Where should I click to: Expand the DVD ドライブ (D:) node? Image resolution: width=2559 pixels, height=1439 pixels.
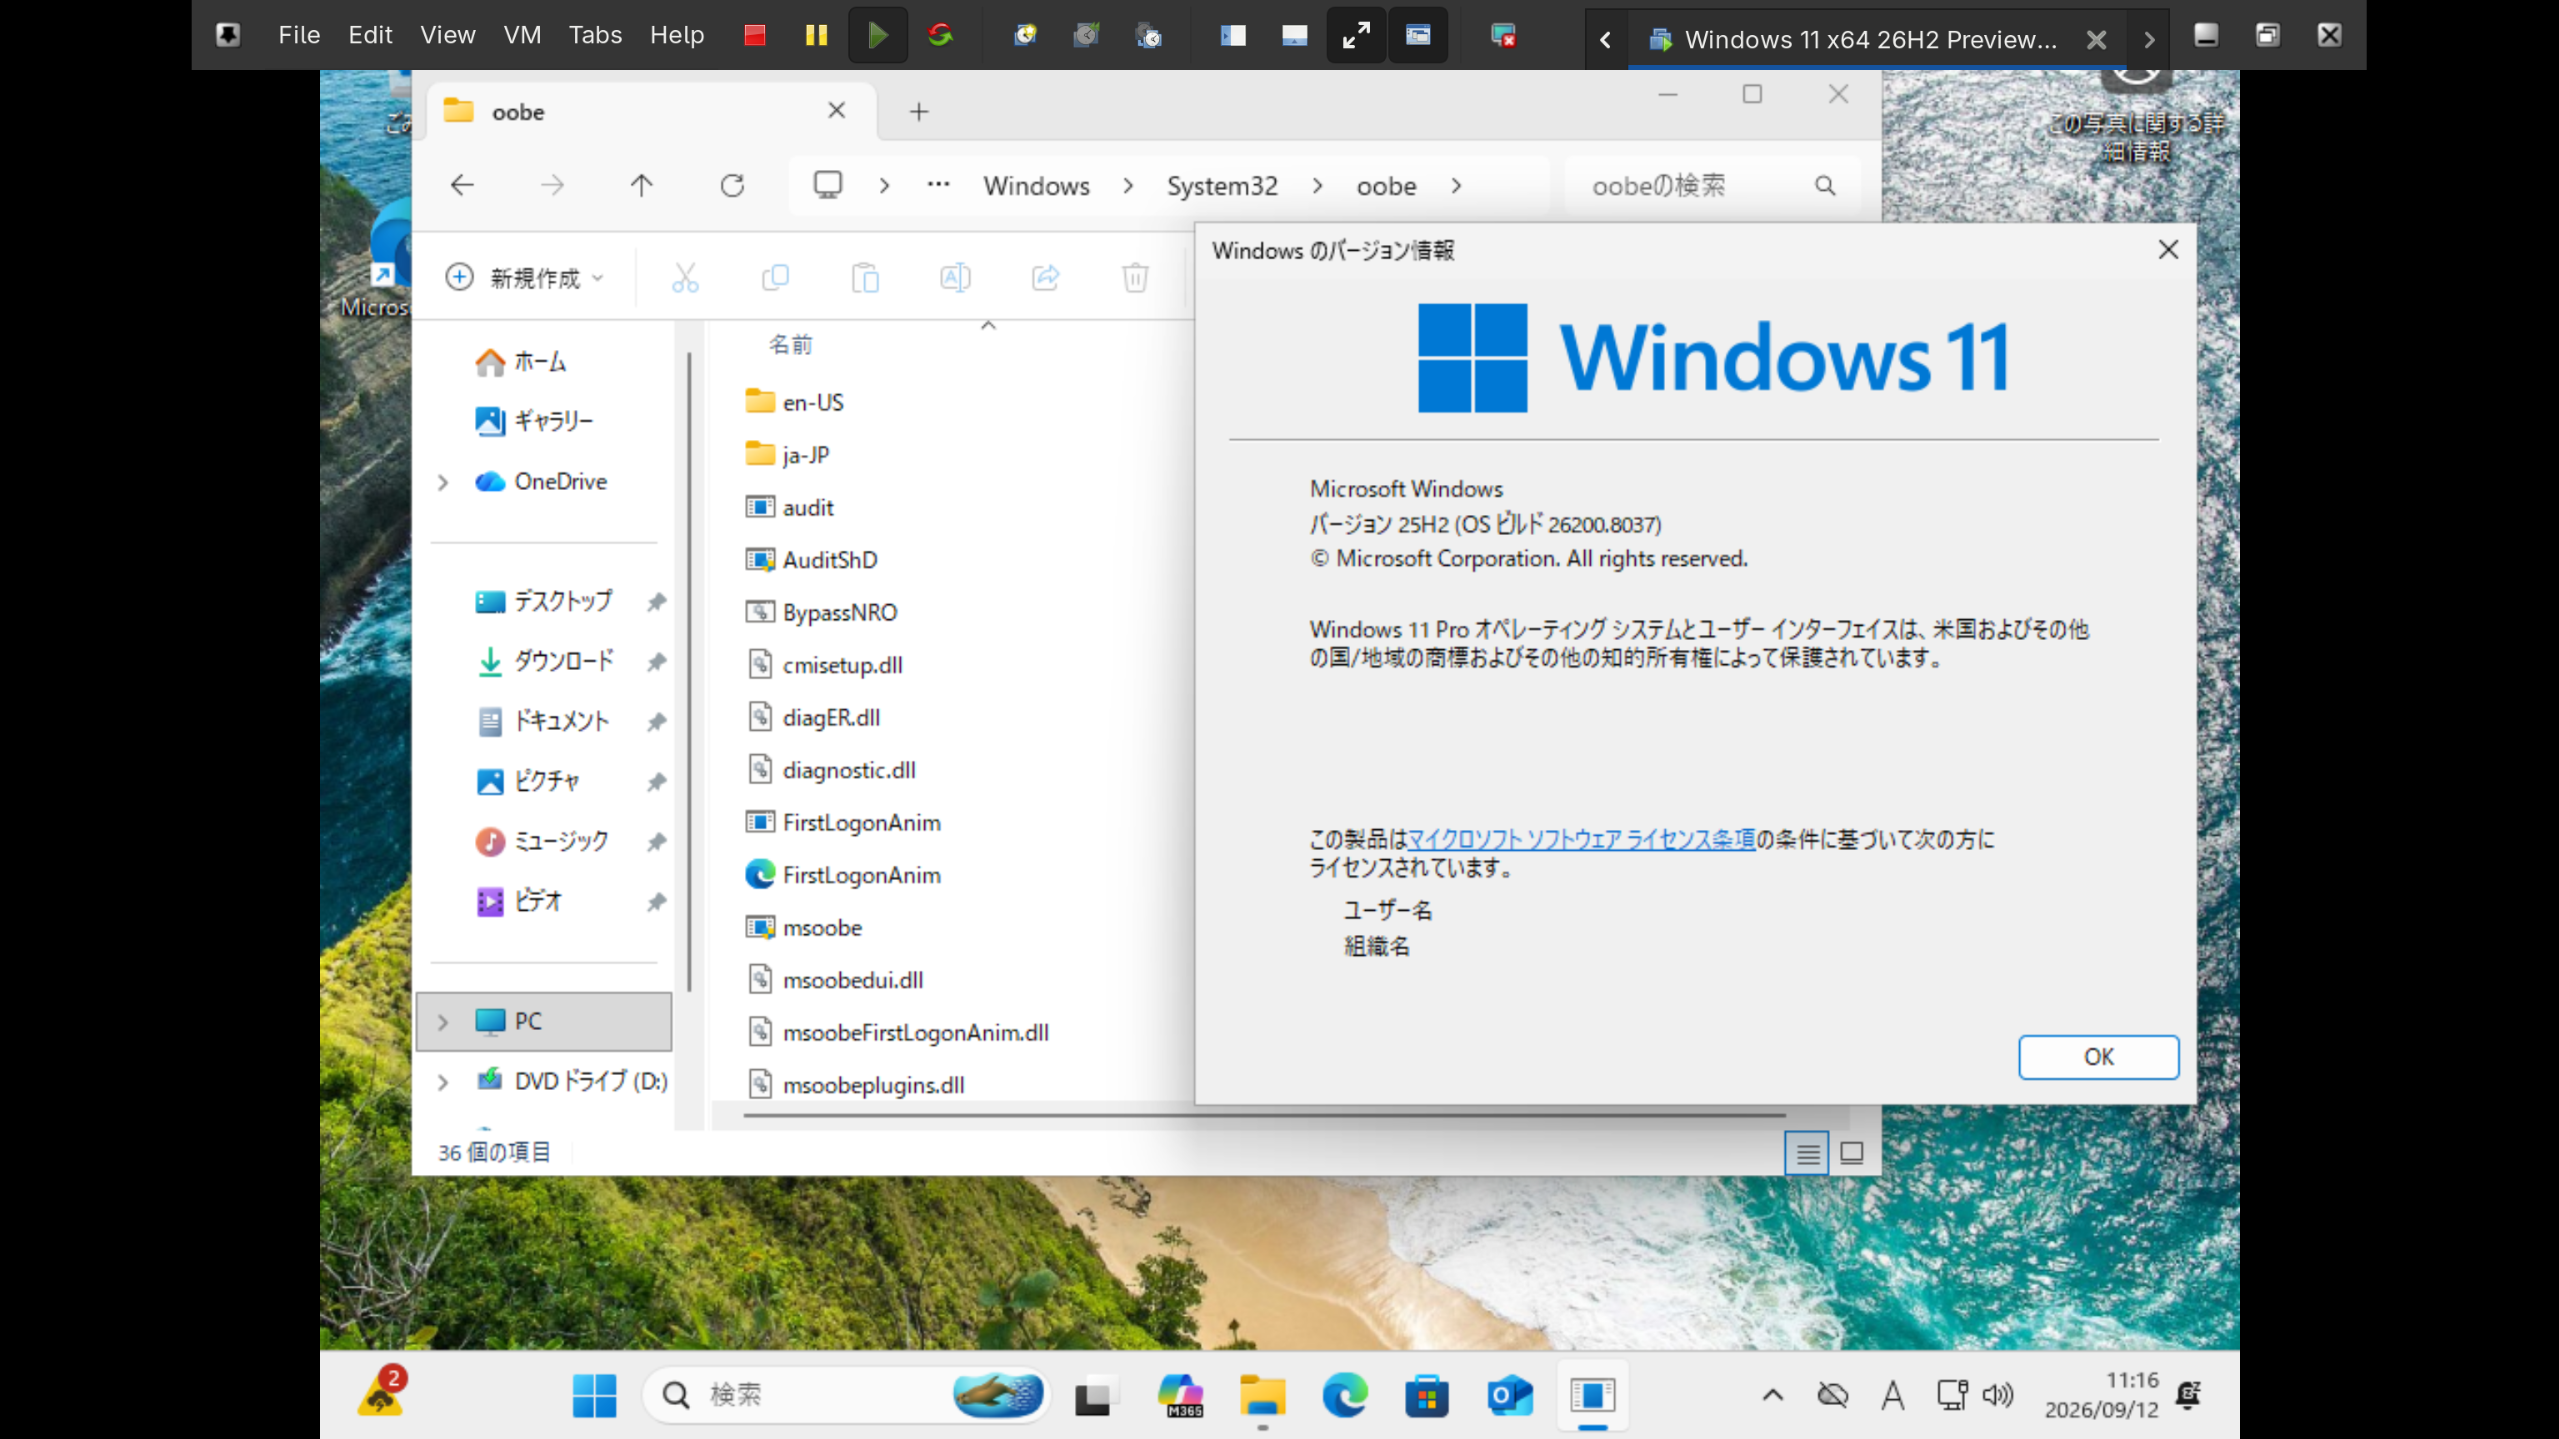tap(443, 1082)
